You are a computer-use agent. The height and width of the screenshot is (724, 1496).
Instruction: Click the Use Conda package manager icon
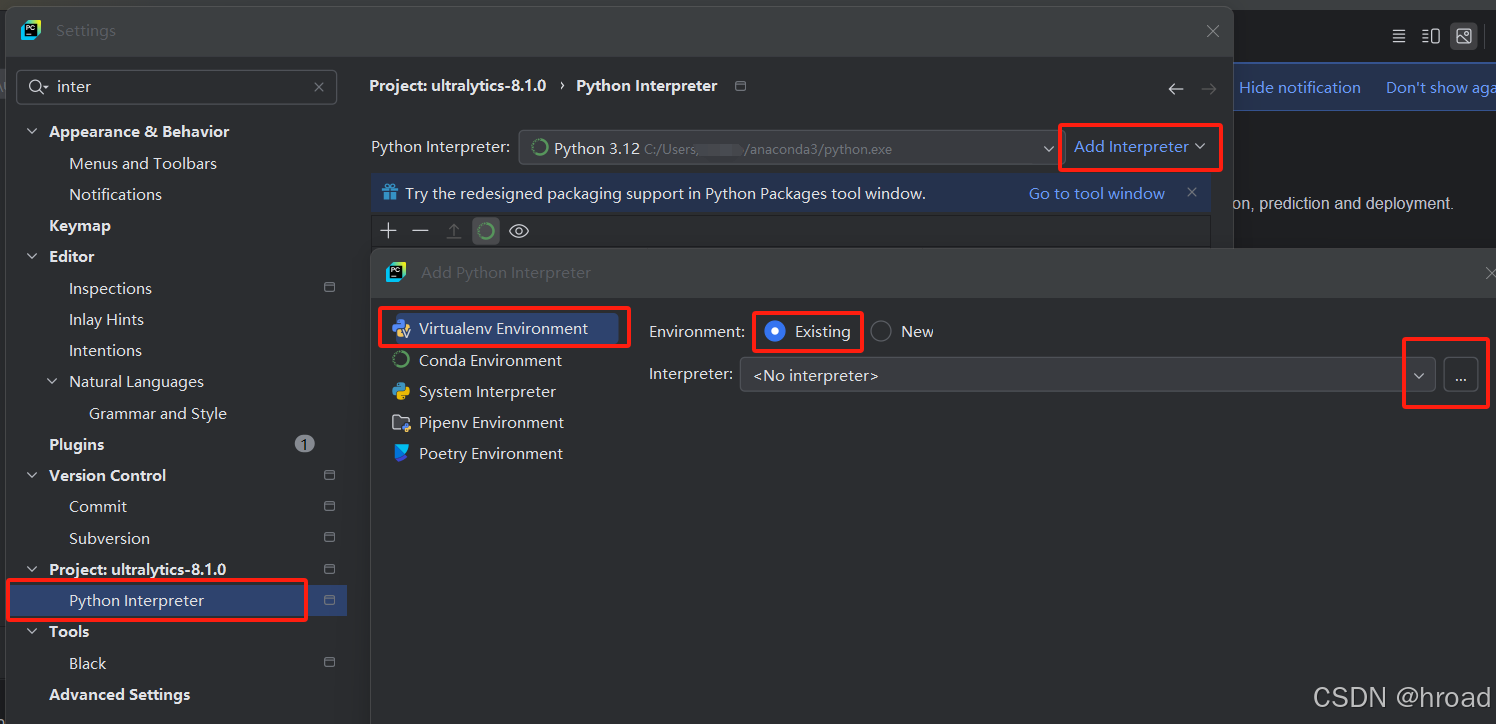486,231
